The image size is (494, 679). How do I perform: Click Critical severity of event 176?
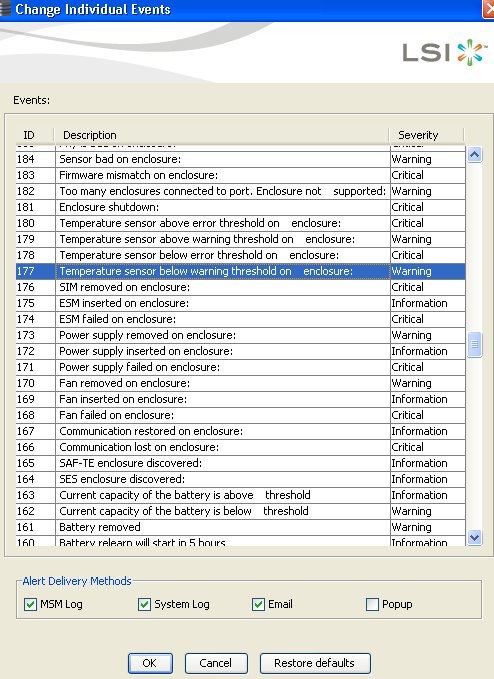click(428, 287)
